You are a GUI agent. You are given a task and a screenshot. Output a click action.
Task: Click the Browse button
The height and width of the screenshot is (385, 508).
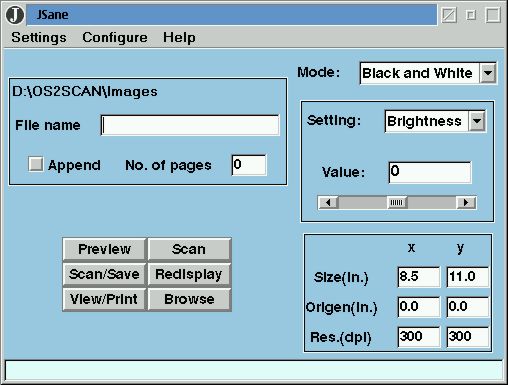coord(189,299)
